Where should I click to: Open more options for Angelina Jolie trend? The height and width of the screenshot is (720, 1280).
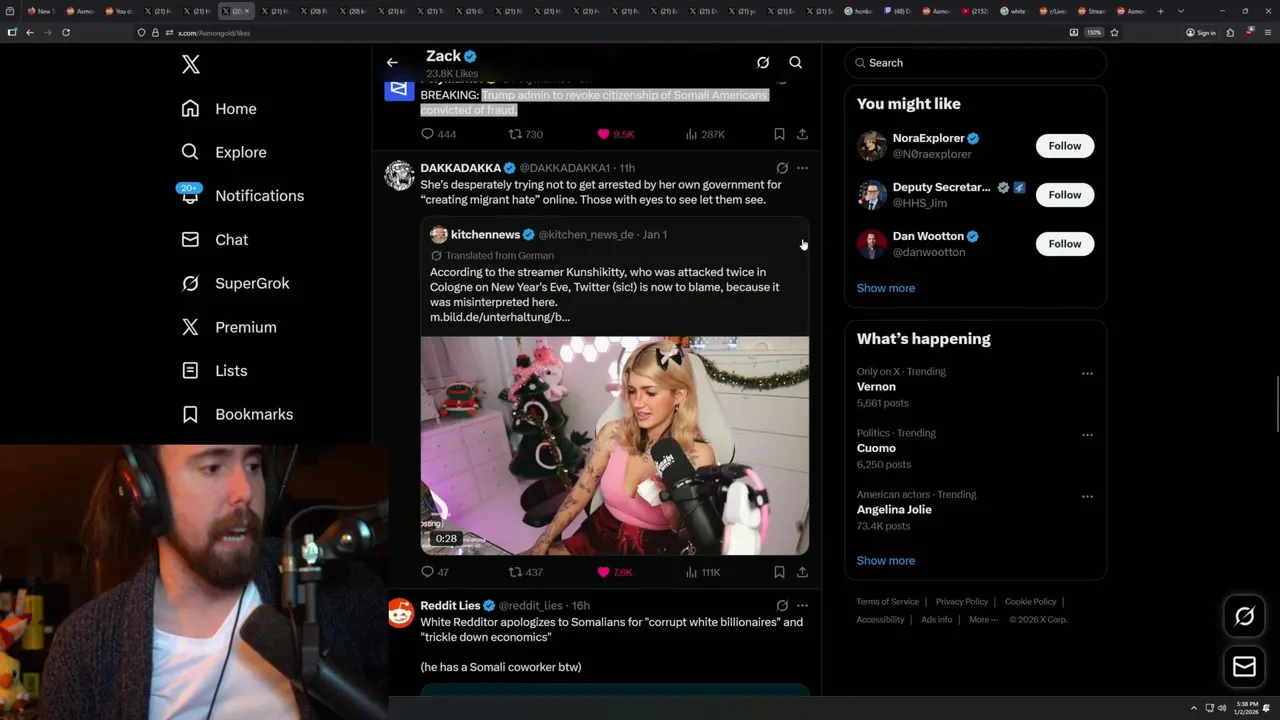click(1087, 496)
